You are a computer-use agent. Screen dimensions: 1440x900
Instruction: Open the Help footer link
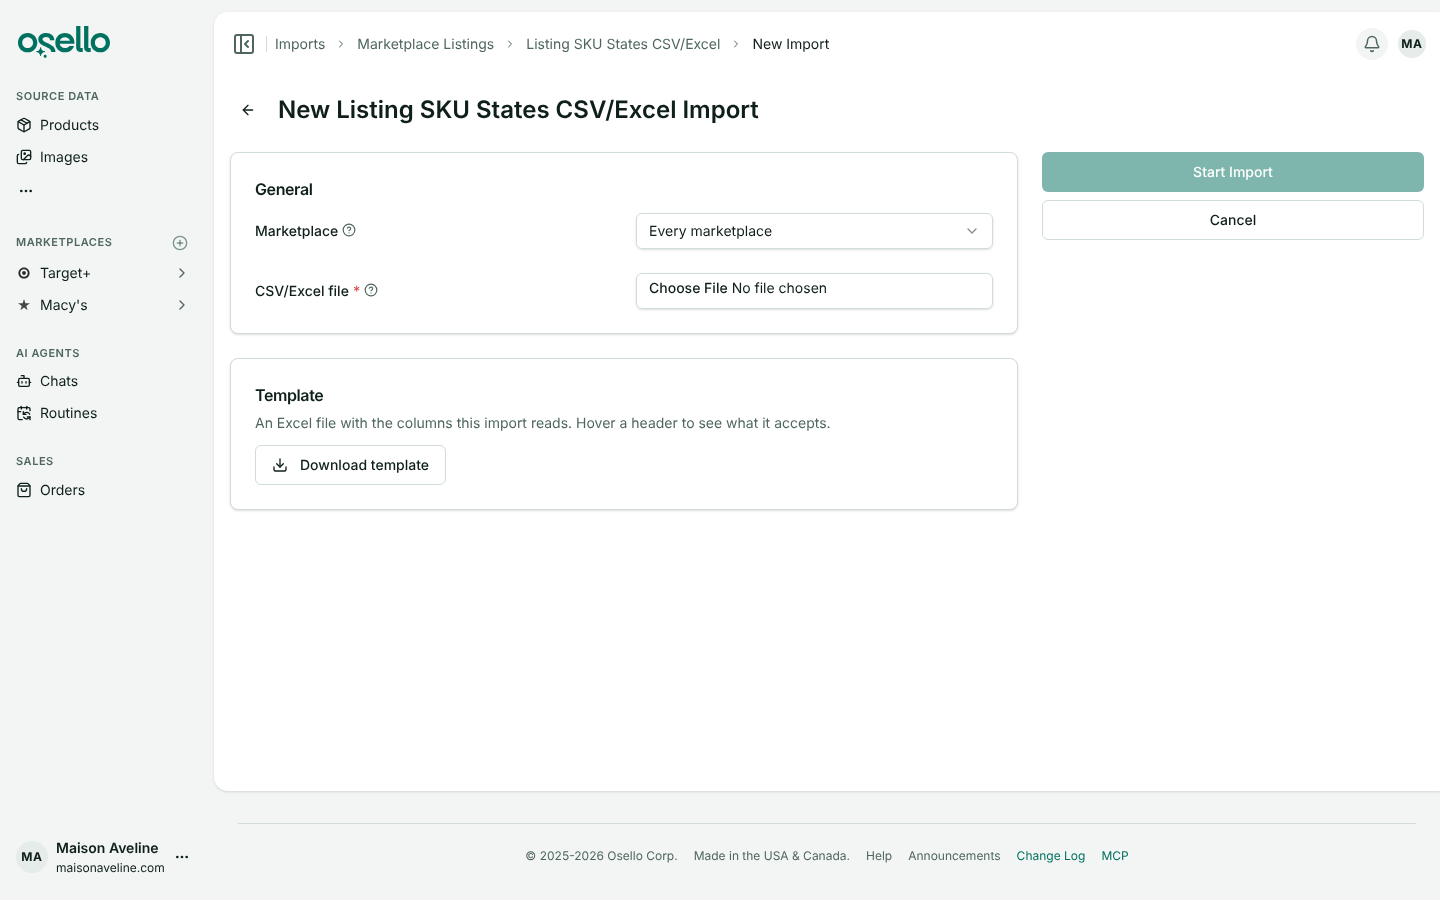click(879, 856)
